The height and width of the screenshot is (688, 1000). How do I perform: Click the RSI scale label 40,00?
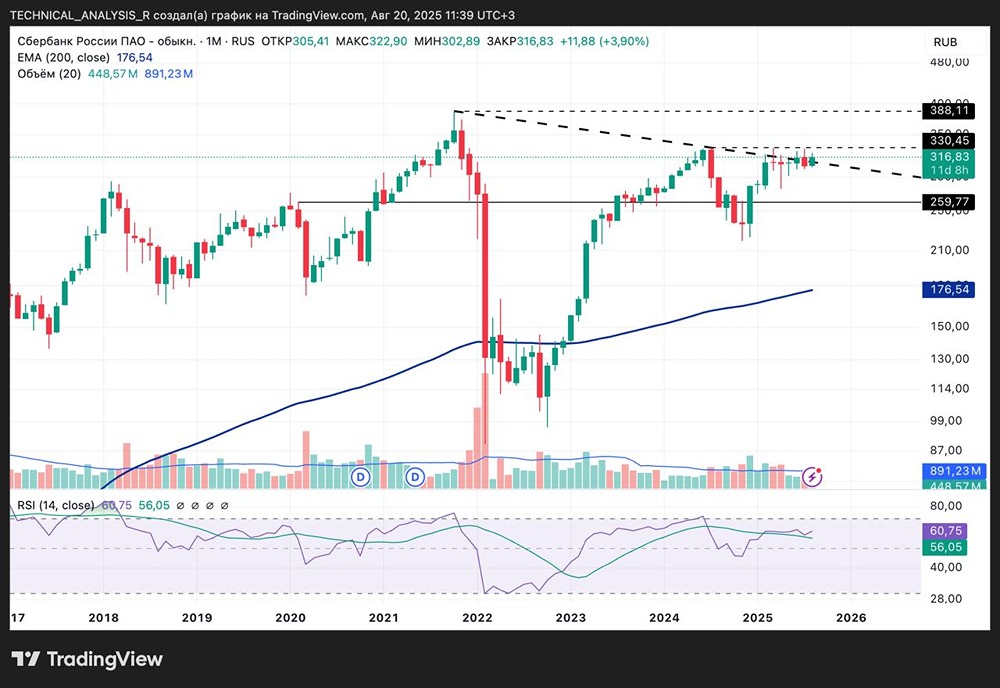tap(947, 567)
